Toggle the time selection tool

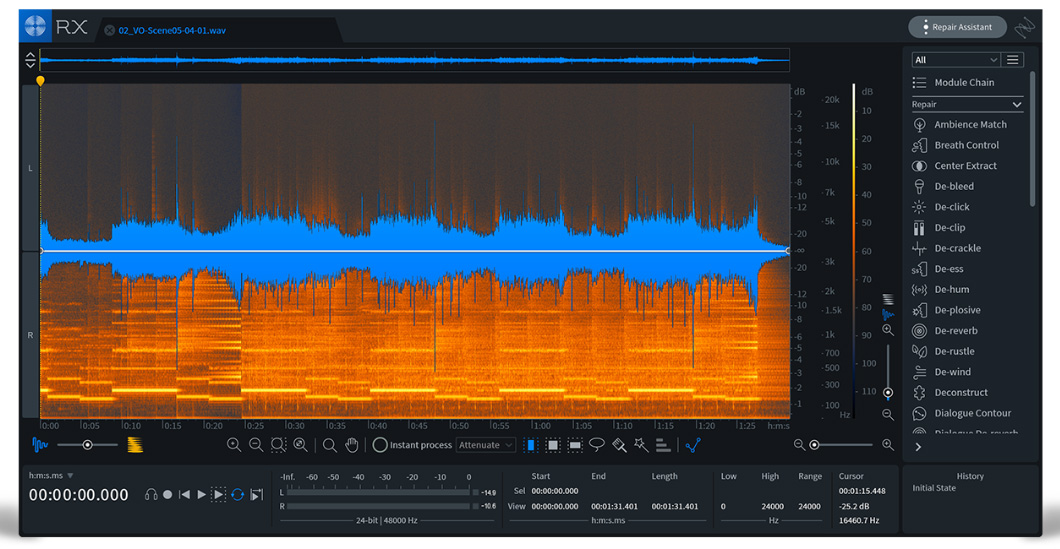[x=531, y=445]
